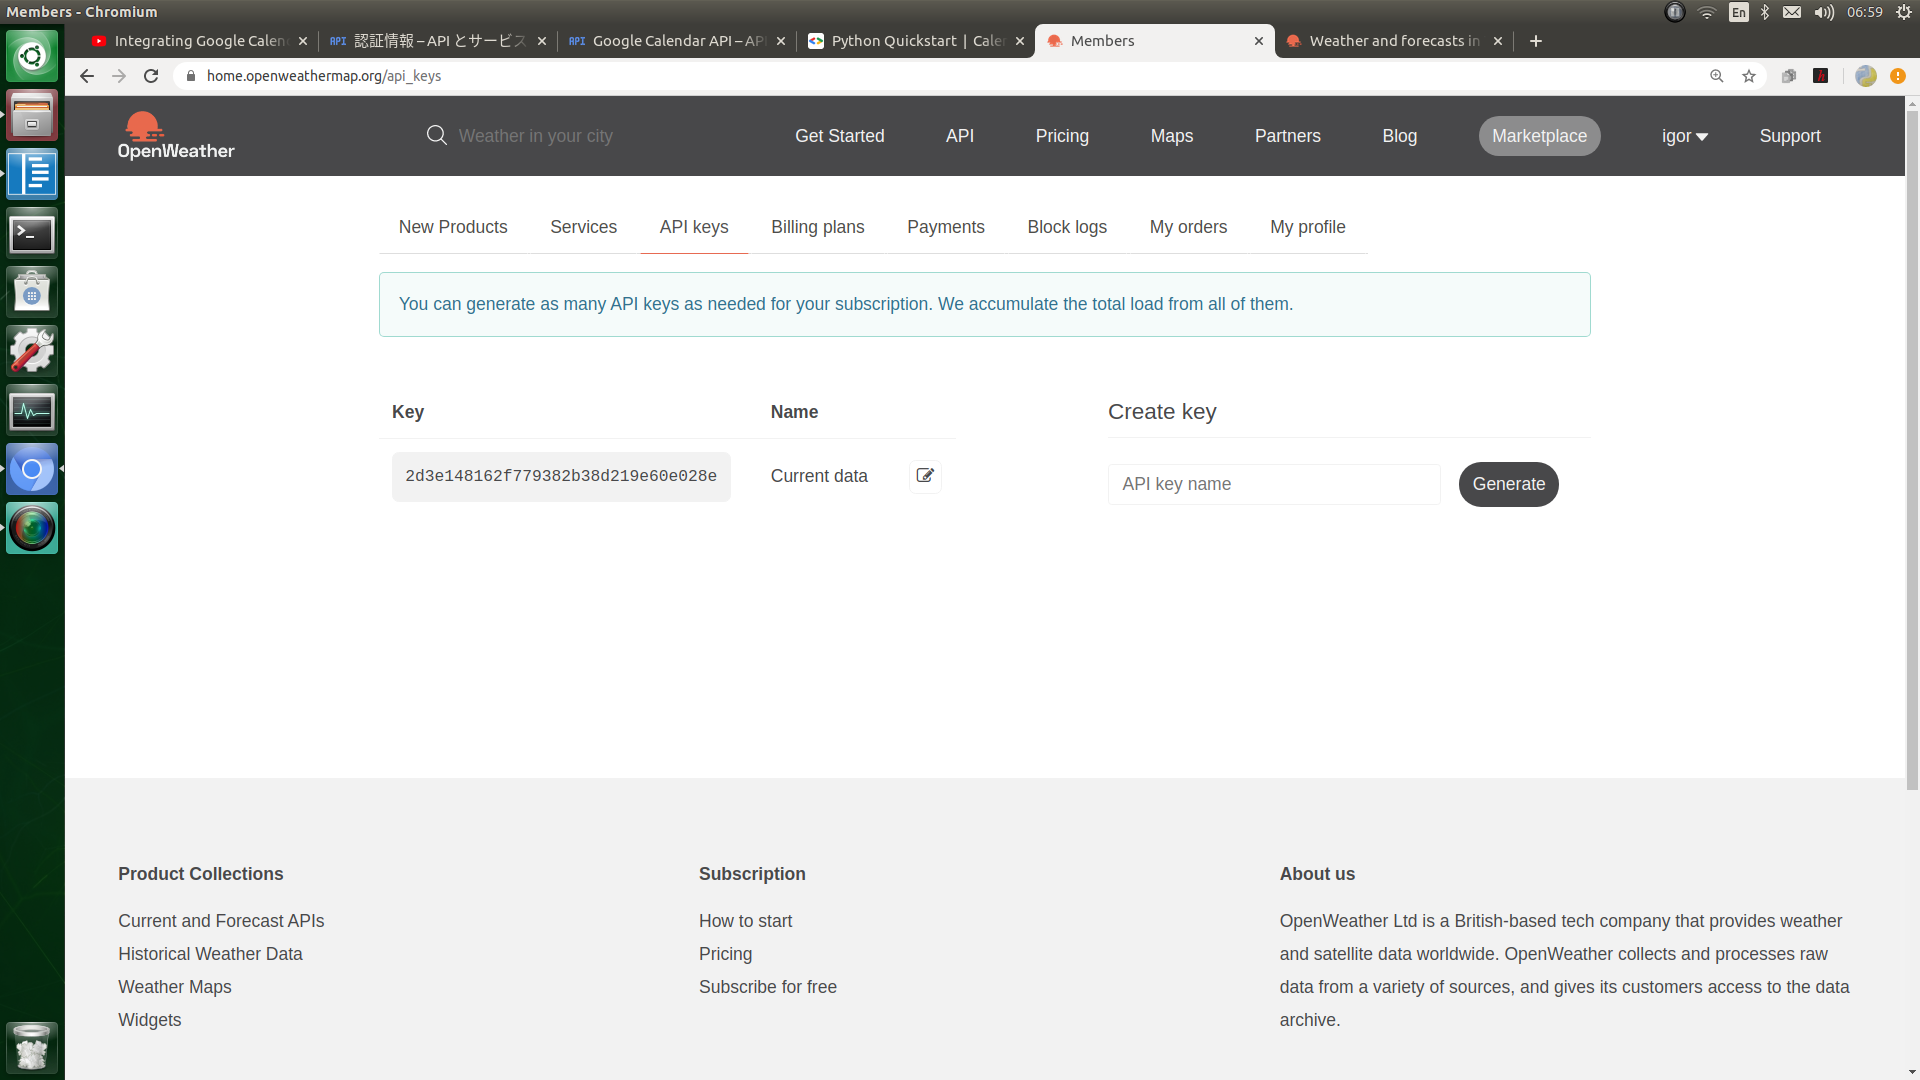
Task: Expand the igor user dropdown
Action: [x=1685, y=136]
